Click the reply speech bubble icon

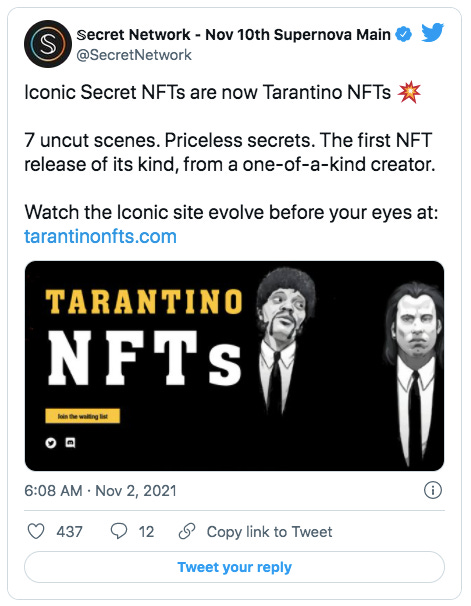pos(119,531)
